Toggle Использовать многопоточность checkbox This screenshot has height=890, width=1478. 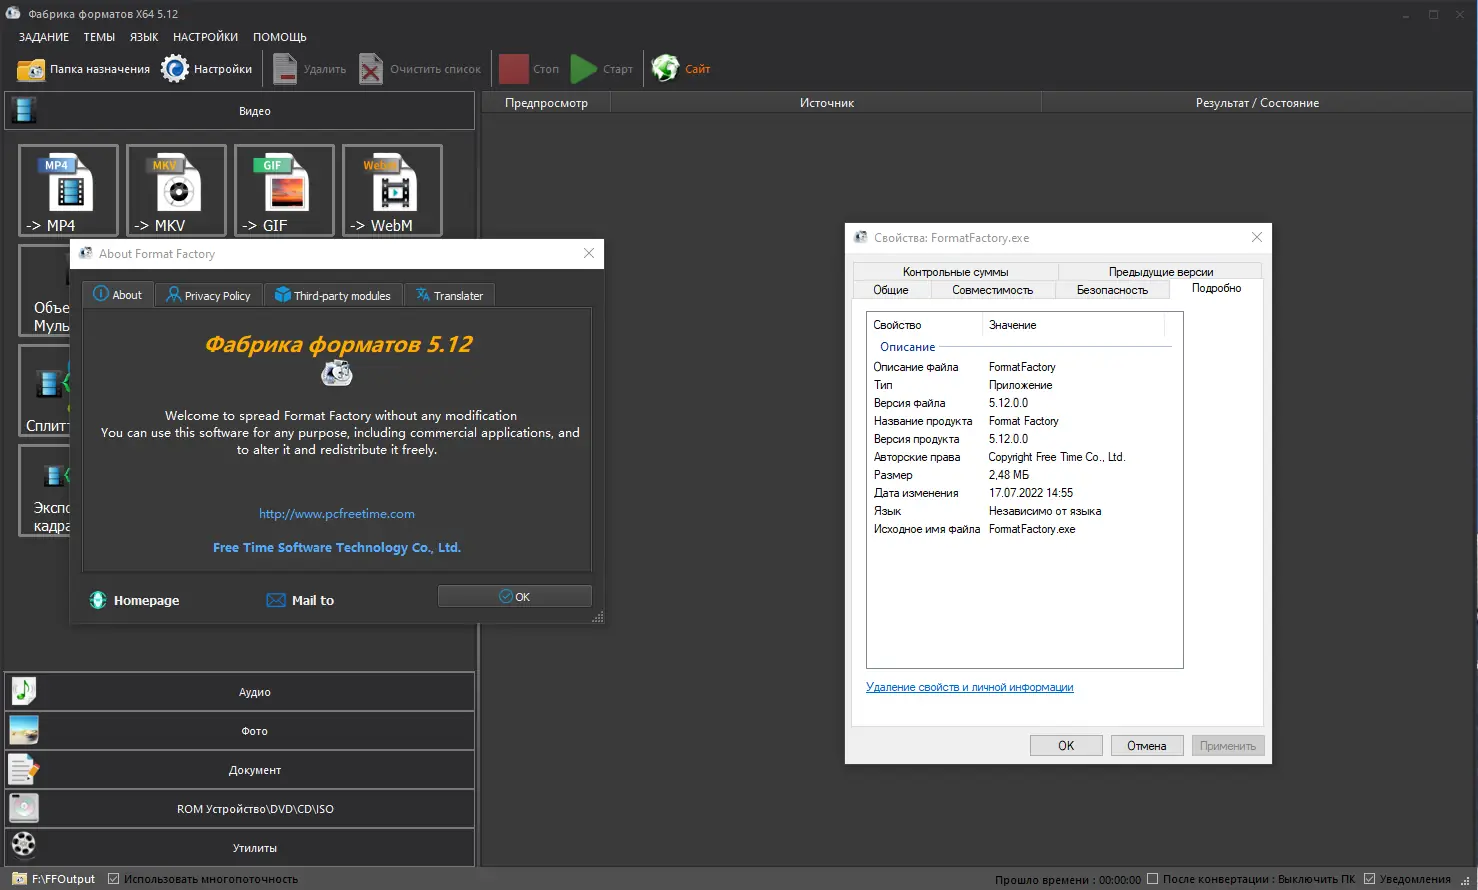tap(114, 879)
